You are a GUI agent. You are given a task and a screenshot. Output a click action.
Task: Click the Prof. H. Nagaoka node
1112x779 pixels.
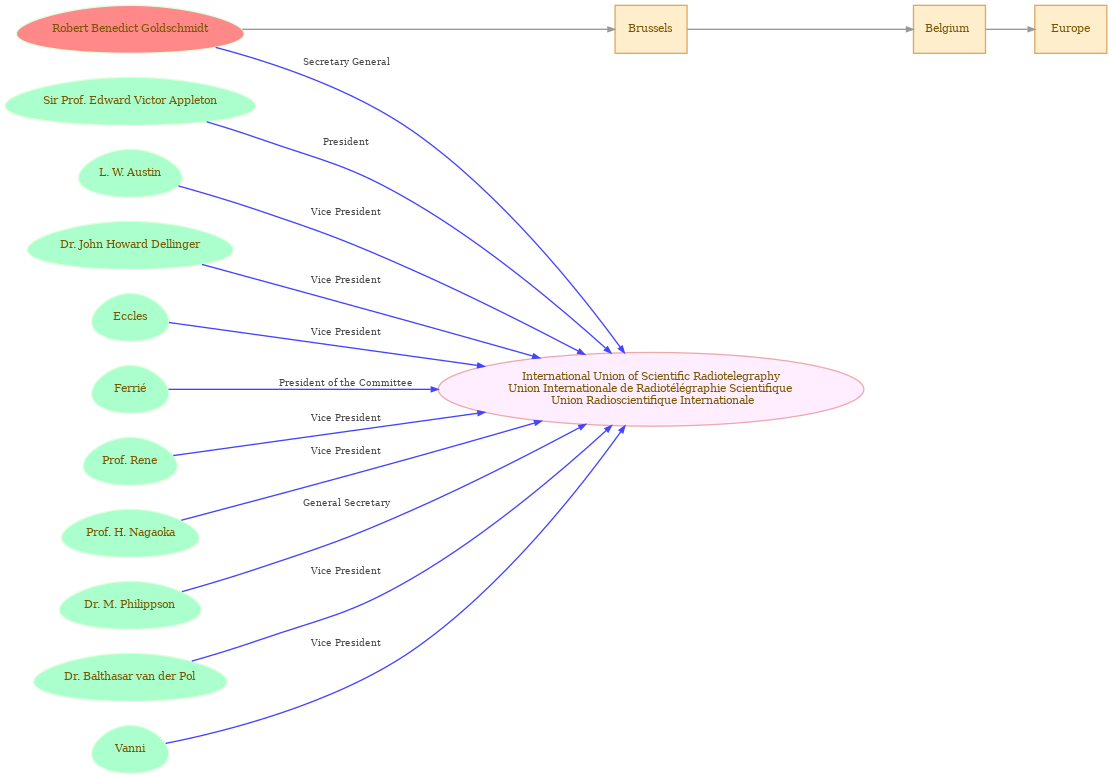(130, 534)
